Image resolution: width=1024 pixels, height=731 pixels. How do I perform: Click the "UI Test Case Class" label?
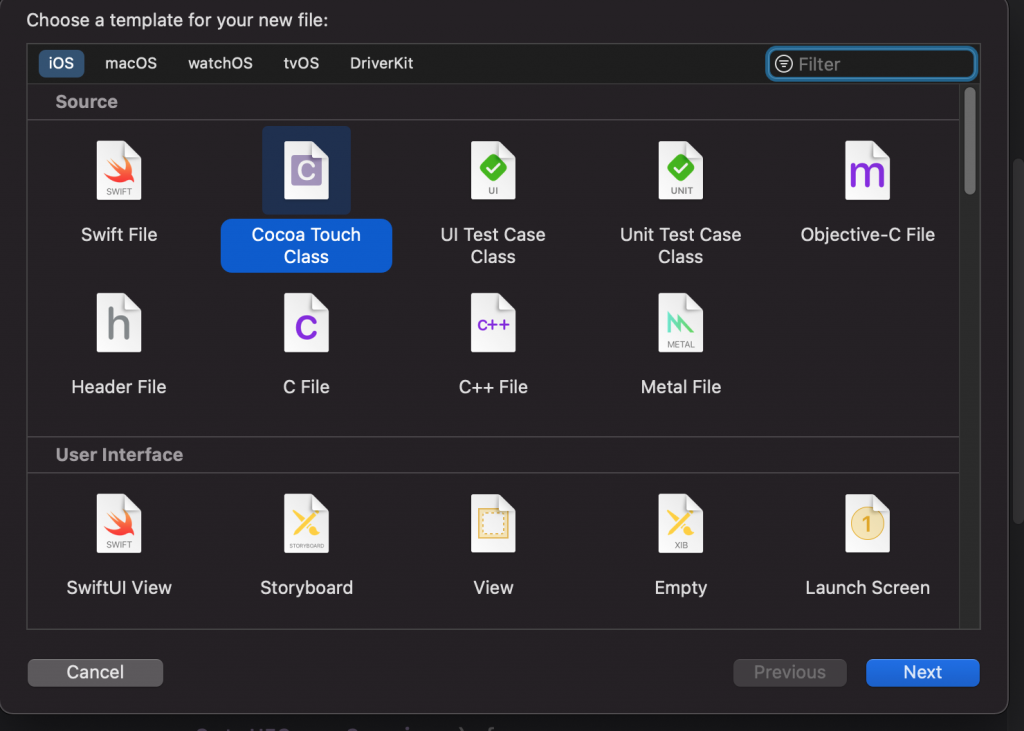493,246
